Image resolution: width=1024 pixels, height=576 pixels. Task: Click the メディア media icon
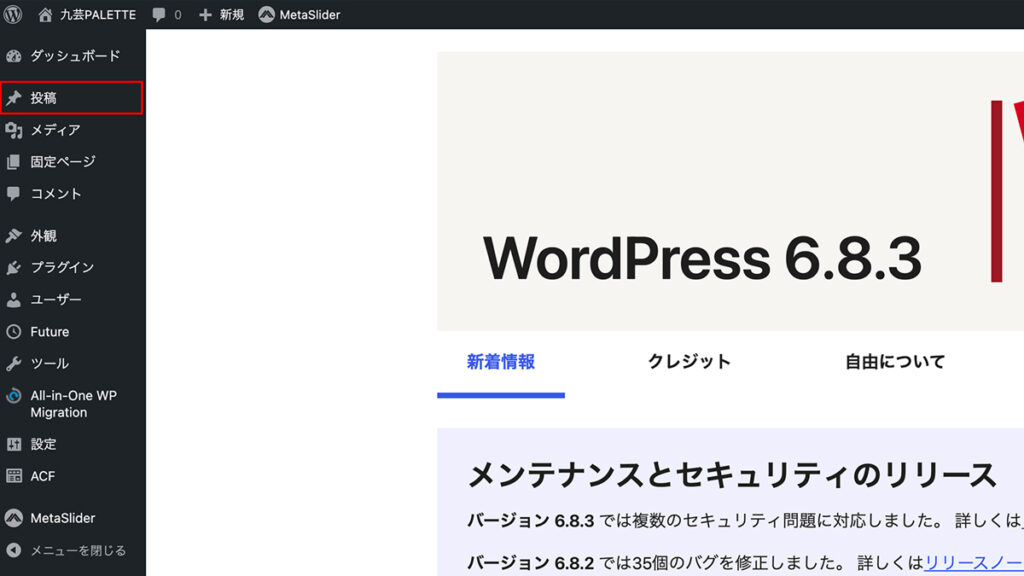tap(14, 130)
